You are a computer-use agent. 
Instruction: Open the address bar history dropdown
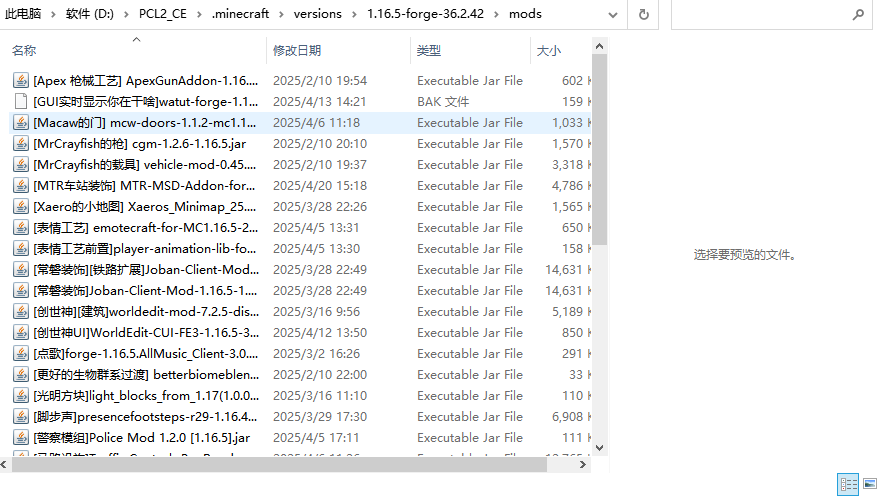point(614,14)
